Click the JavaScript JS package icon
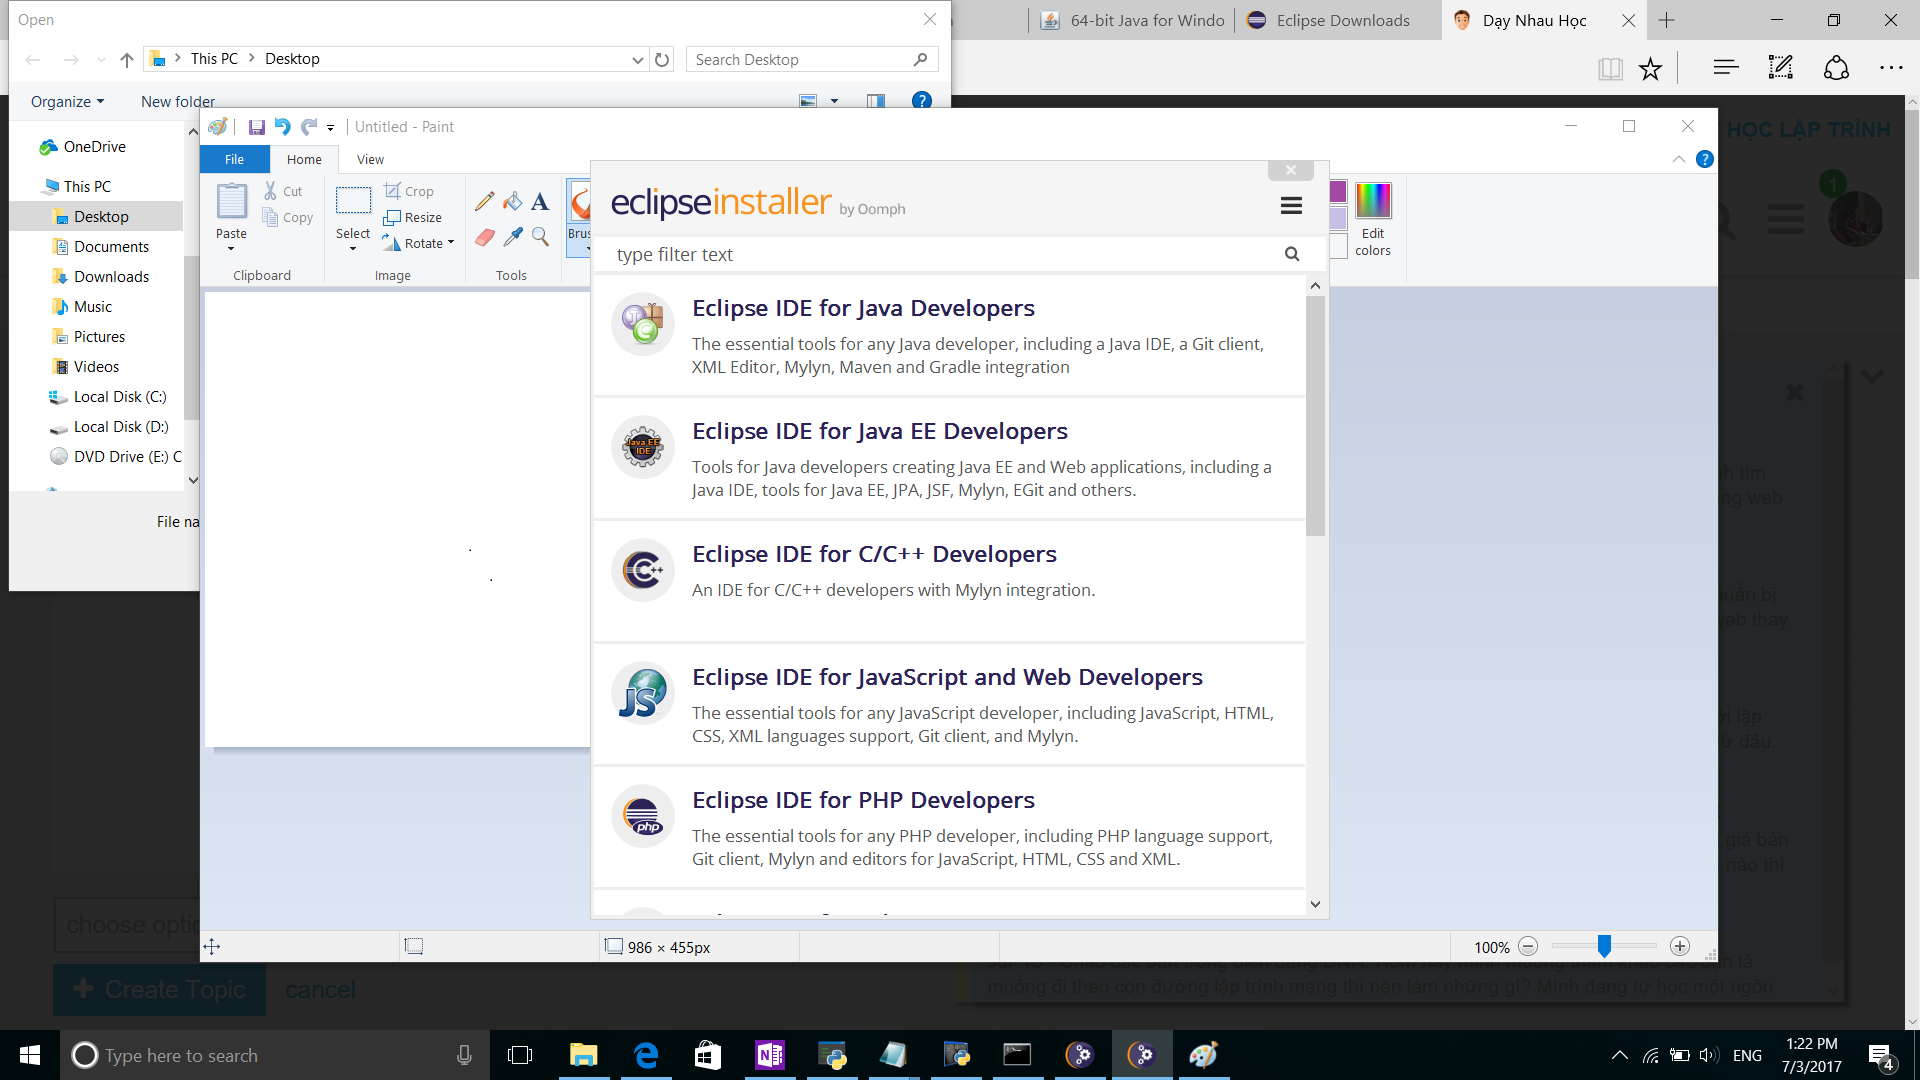The width and height of the screenshot is (1920, 1080). [x=643, y=693]
